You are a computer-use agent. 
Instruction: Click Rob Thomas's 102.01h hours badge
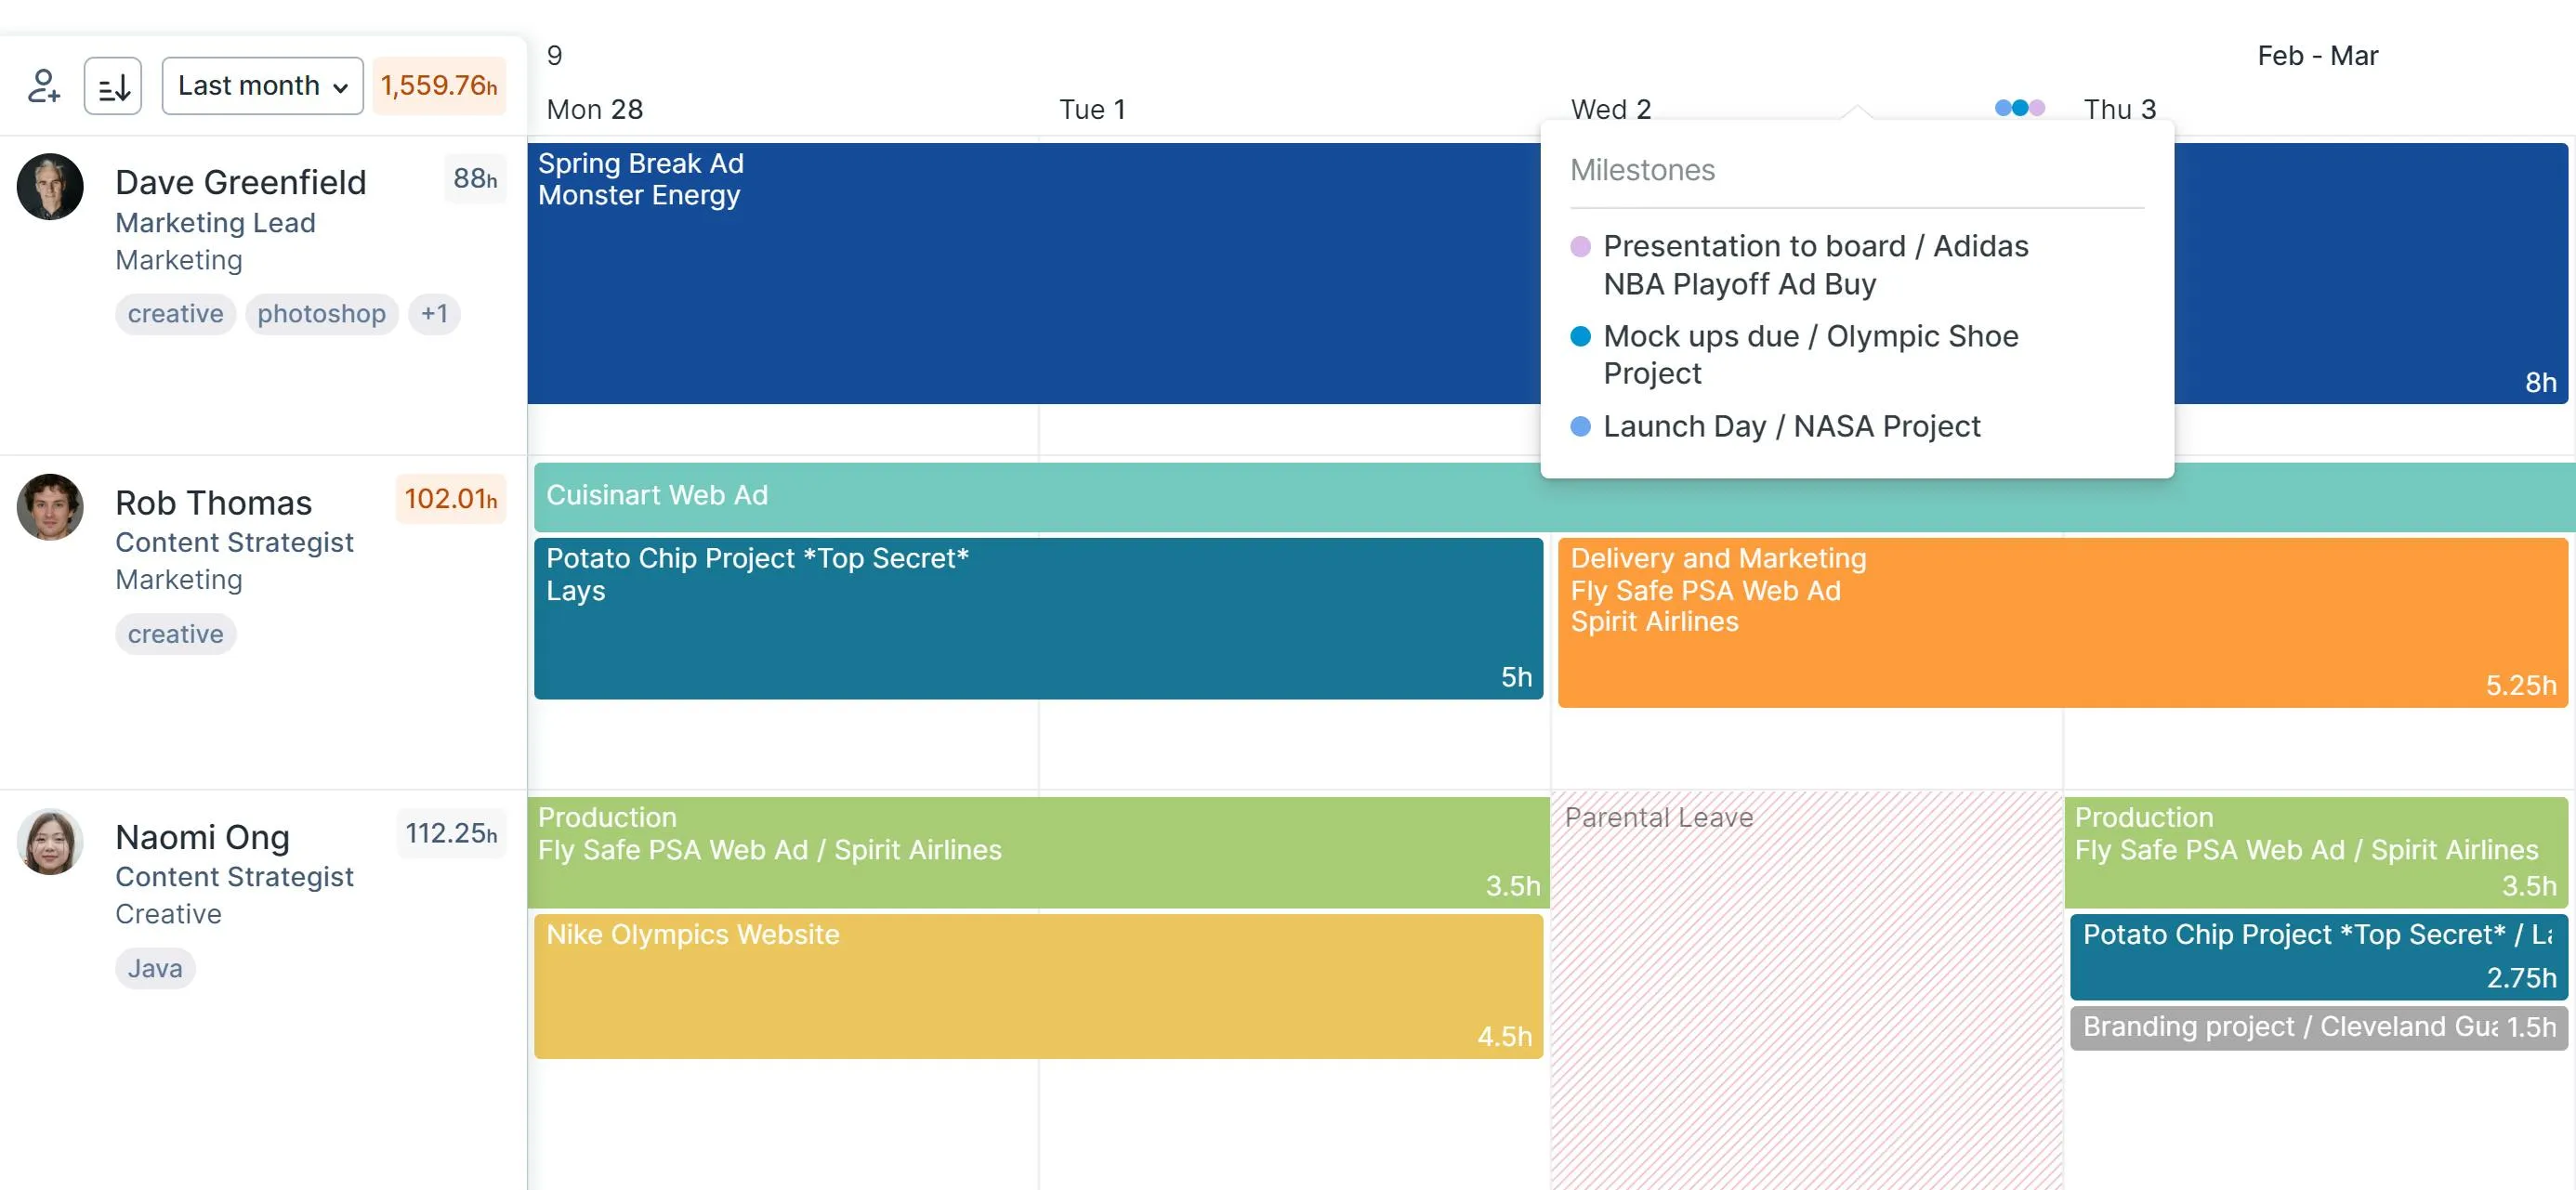click(x=451, y=499)
